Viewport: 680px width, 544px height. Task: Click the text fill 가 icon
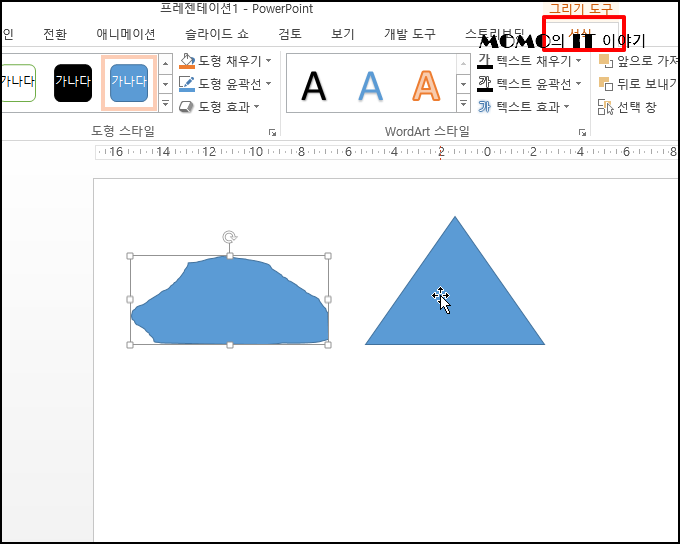(484, 61)
